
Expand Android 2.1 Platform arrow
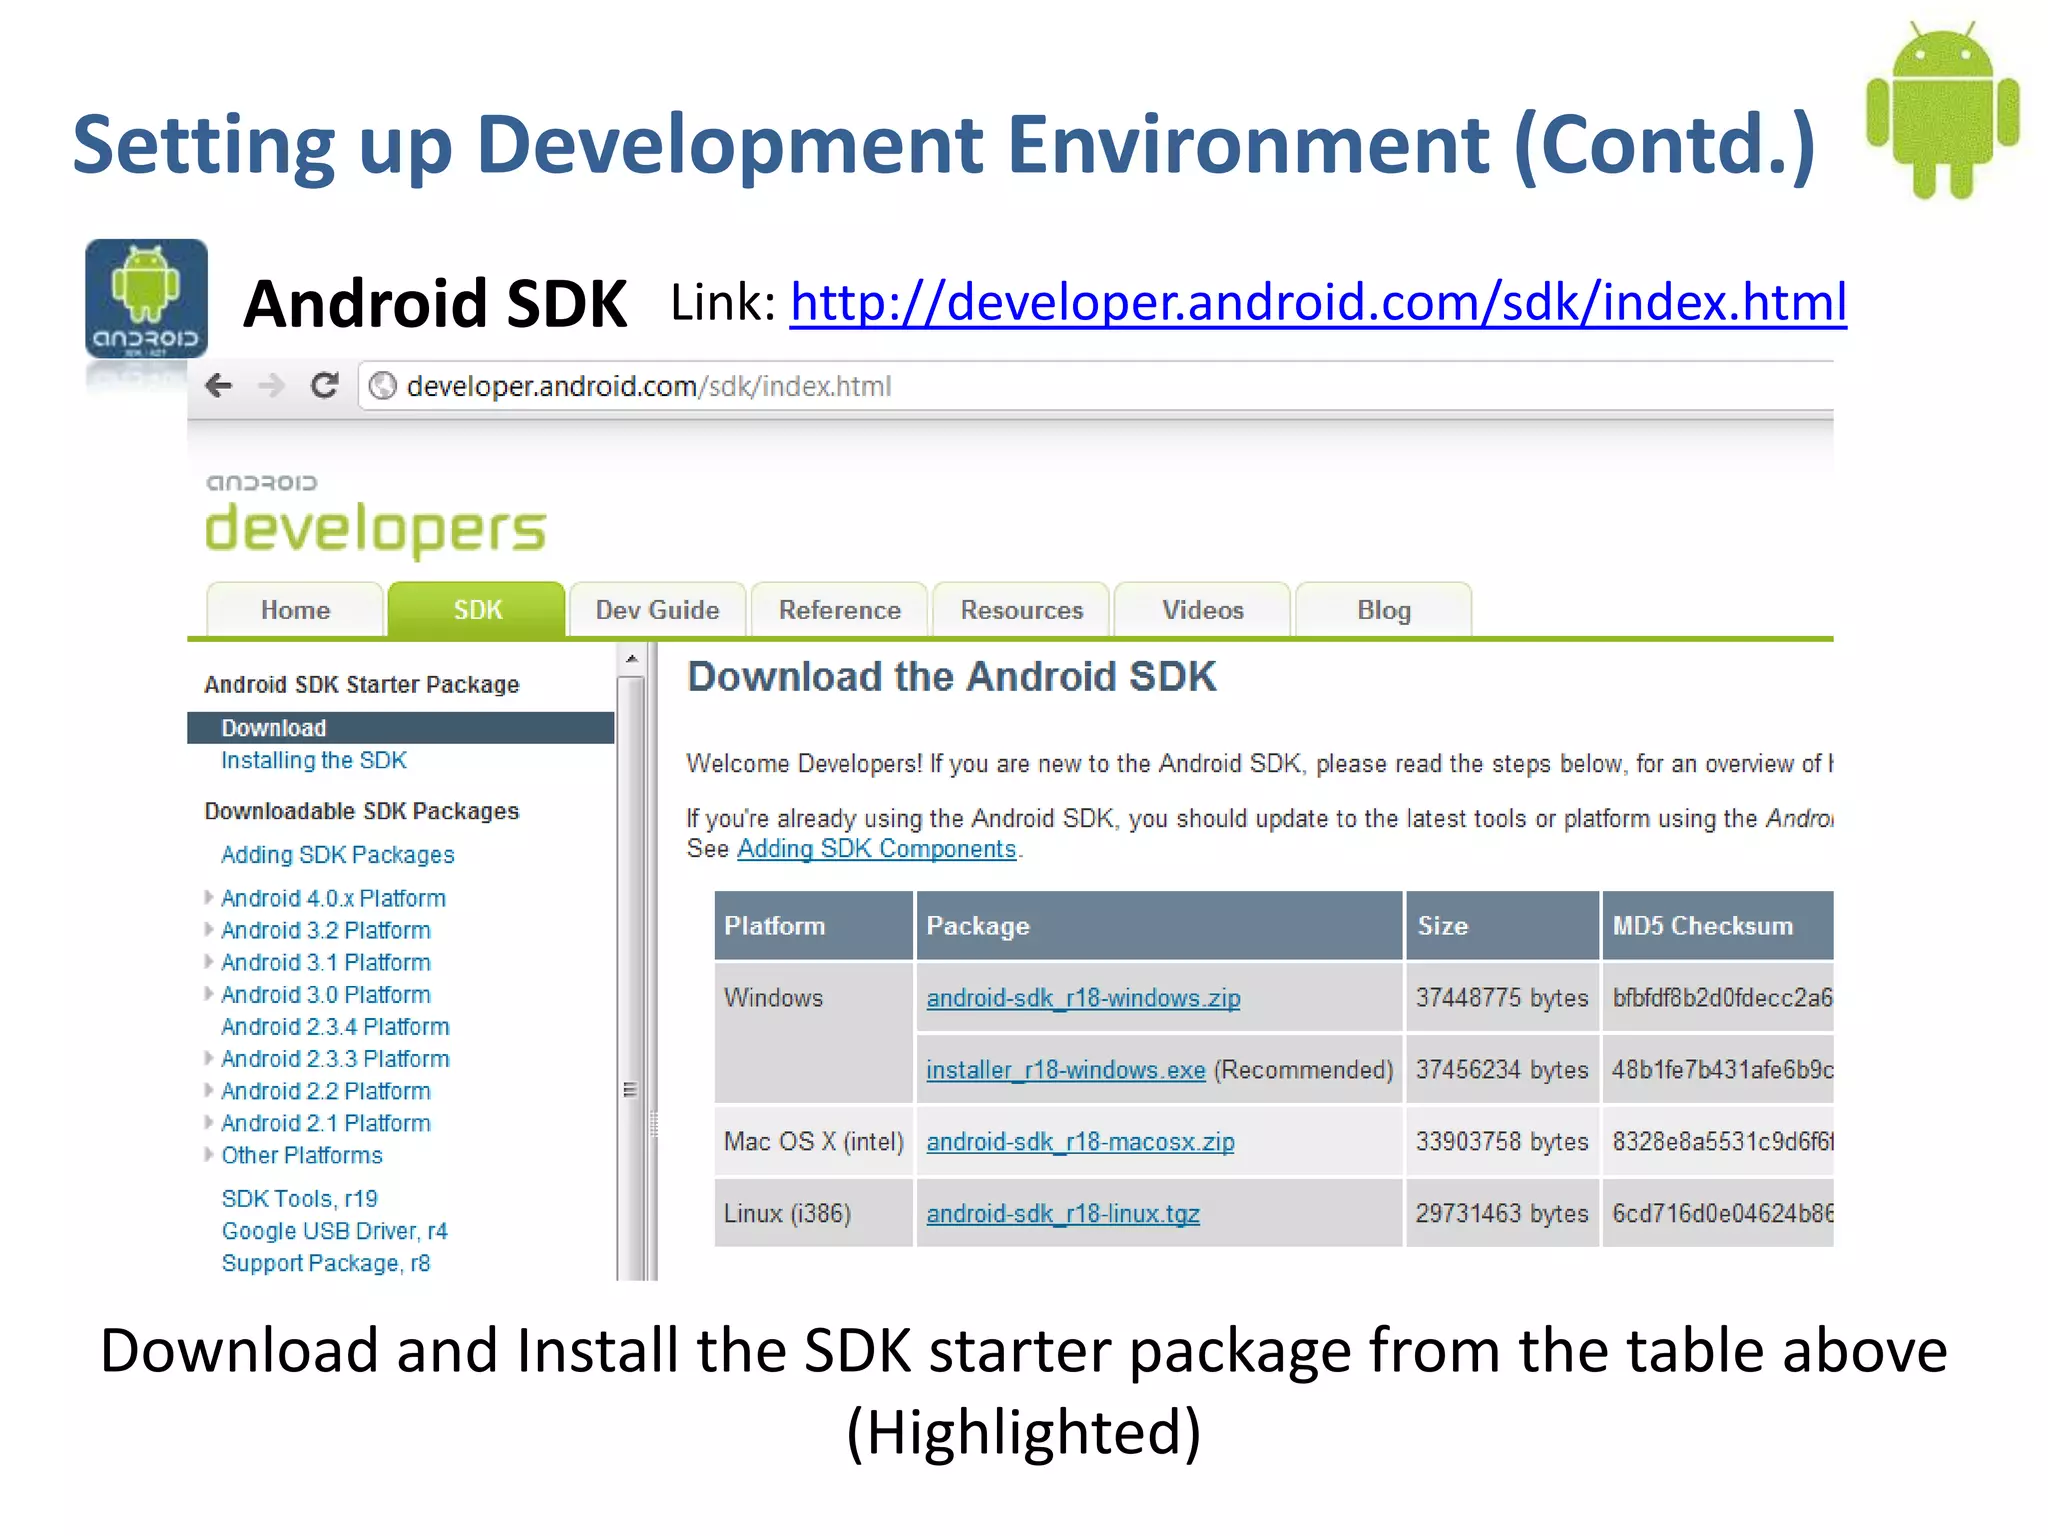tap(208, 1122)
